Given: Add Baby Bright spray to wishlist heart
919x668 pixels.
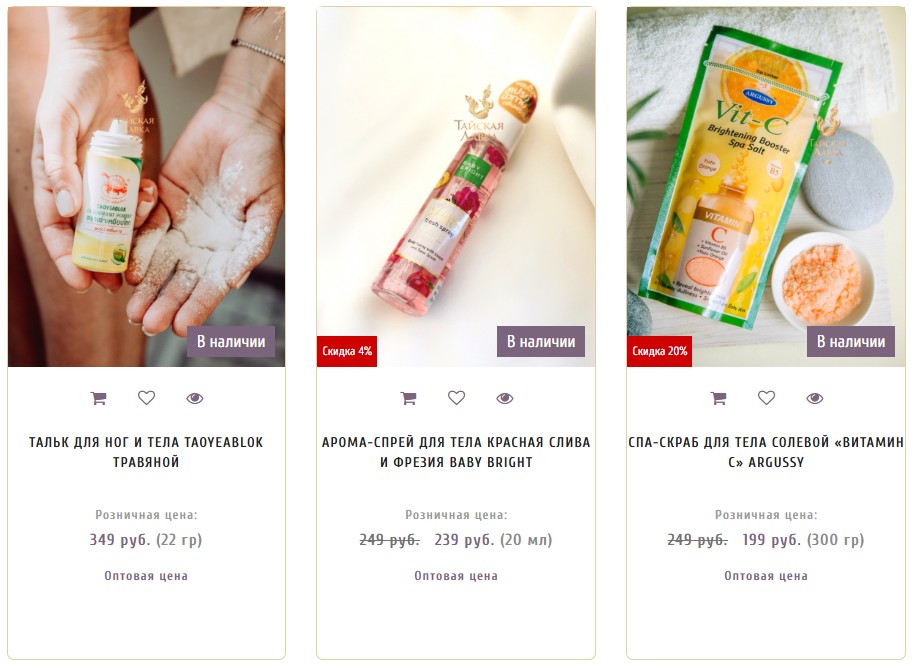Looking at the screenshot, I should tap(457, 398).
